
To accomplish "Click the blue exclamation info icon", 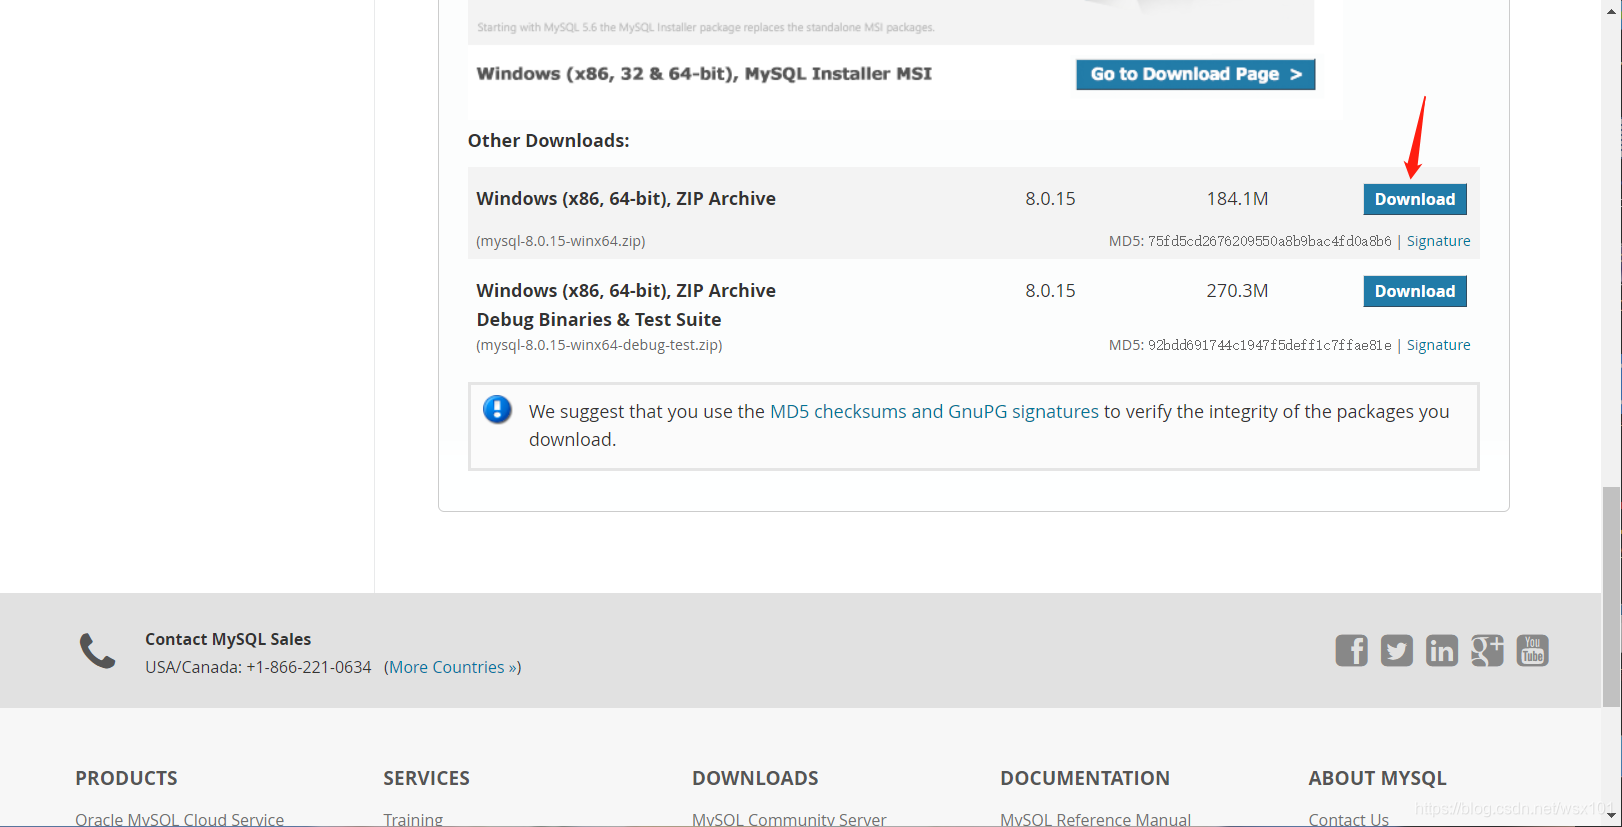I will (x=497, y=410).
